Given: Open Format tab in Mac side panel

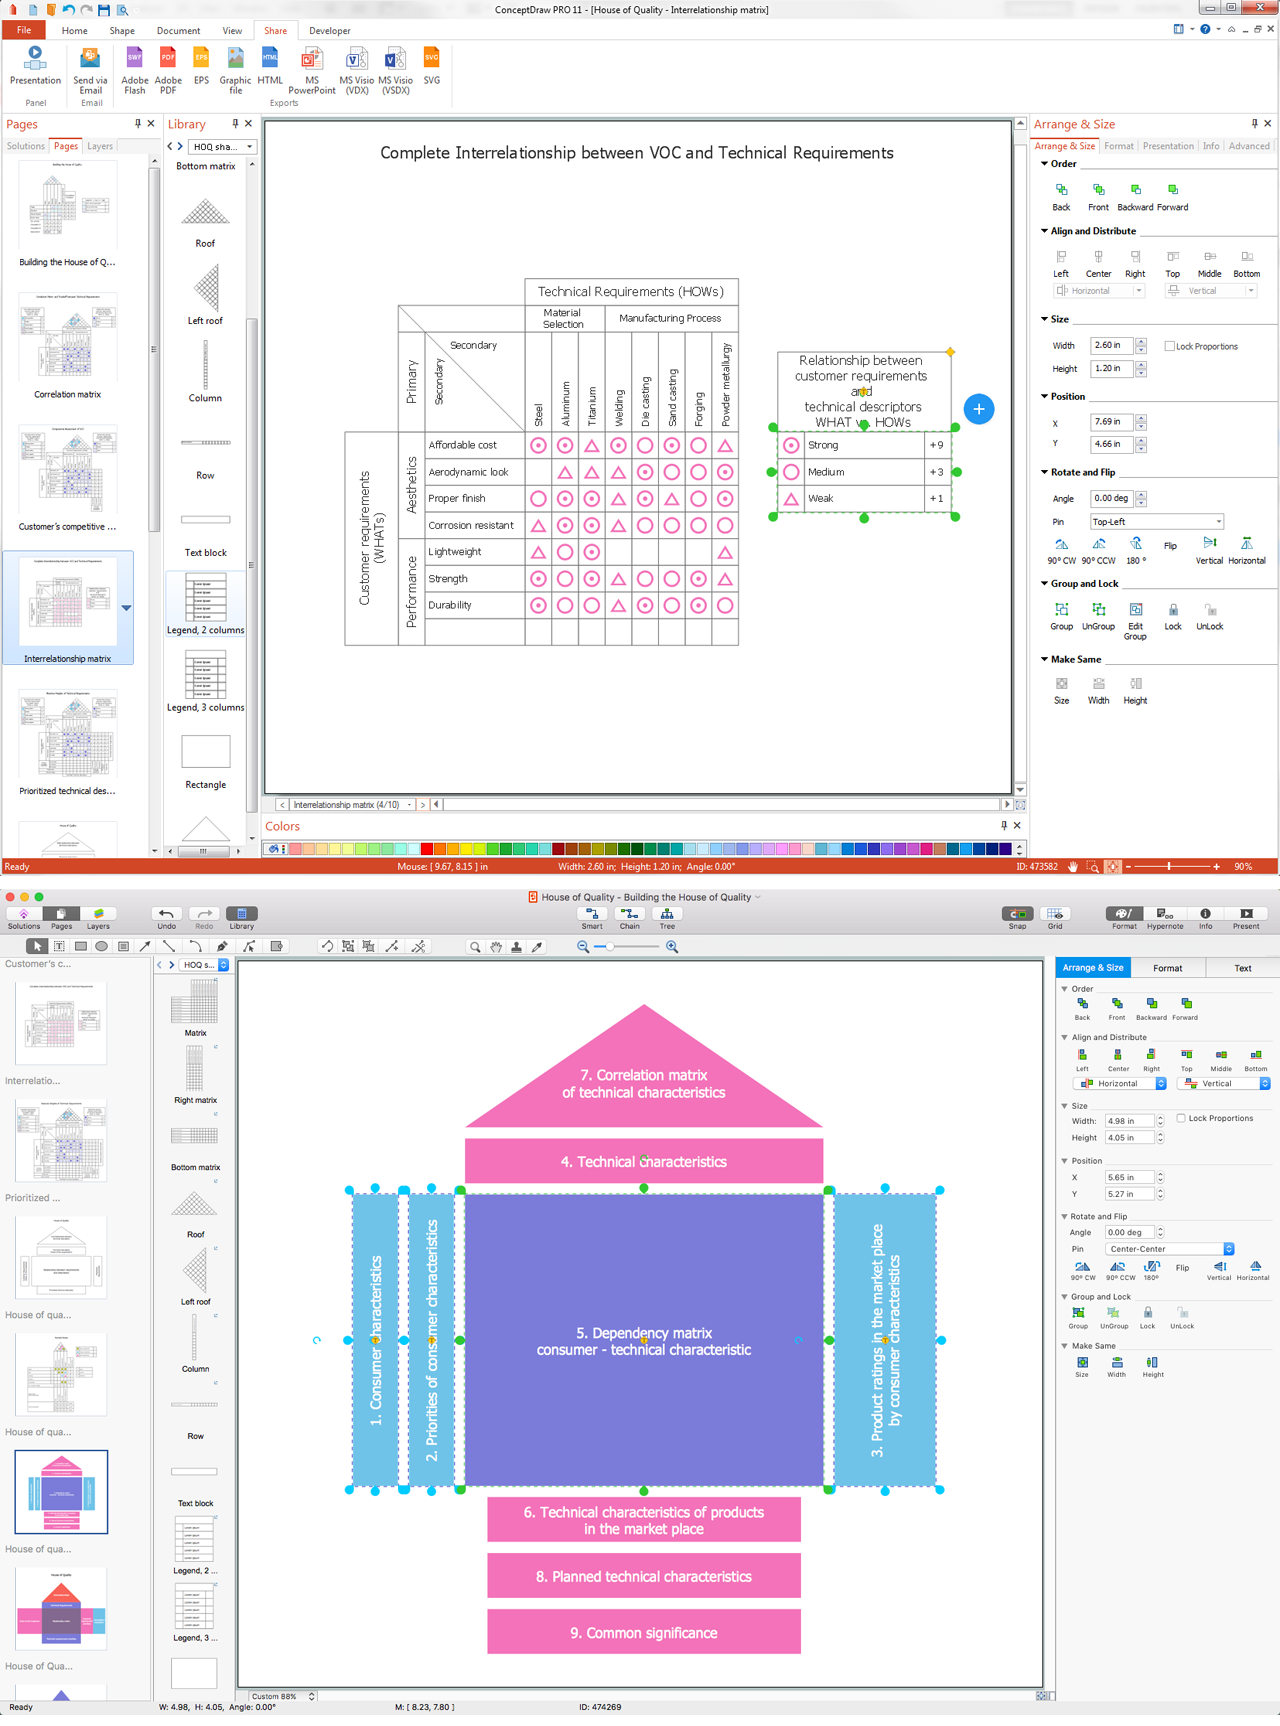Looking at the screenshot, I should [x=1167, y=968].
